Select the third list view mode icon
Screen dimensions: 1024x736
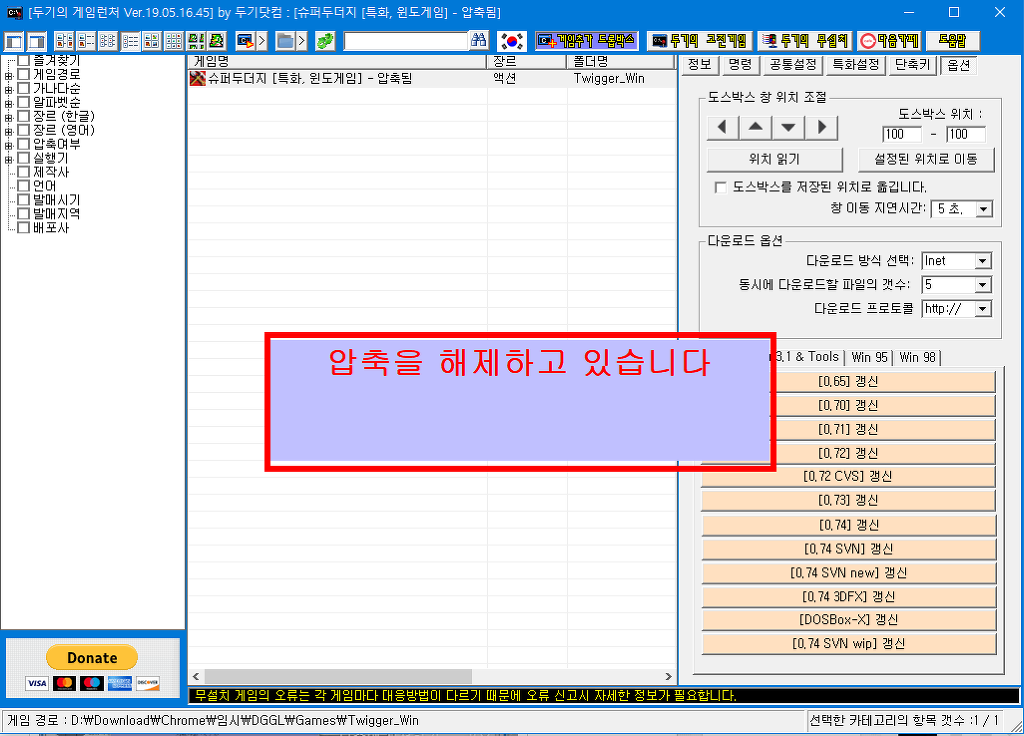coord(108,41)
